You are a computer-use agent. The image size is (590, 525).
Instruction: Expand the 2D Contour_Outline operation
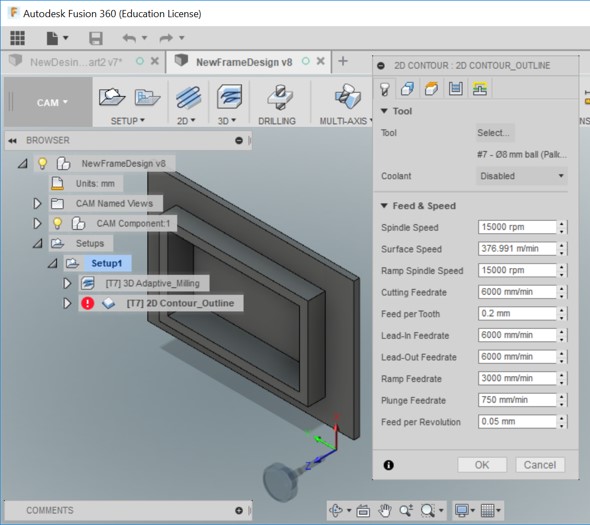pyautogui.click(x=67, y=303)
